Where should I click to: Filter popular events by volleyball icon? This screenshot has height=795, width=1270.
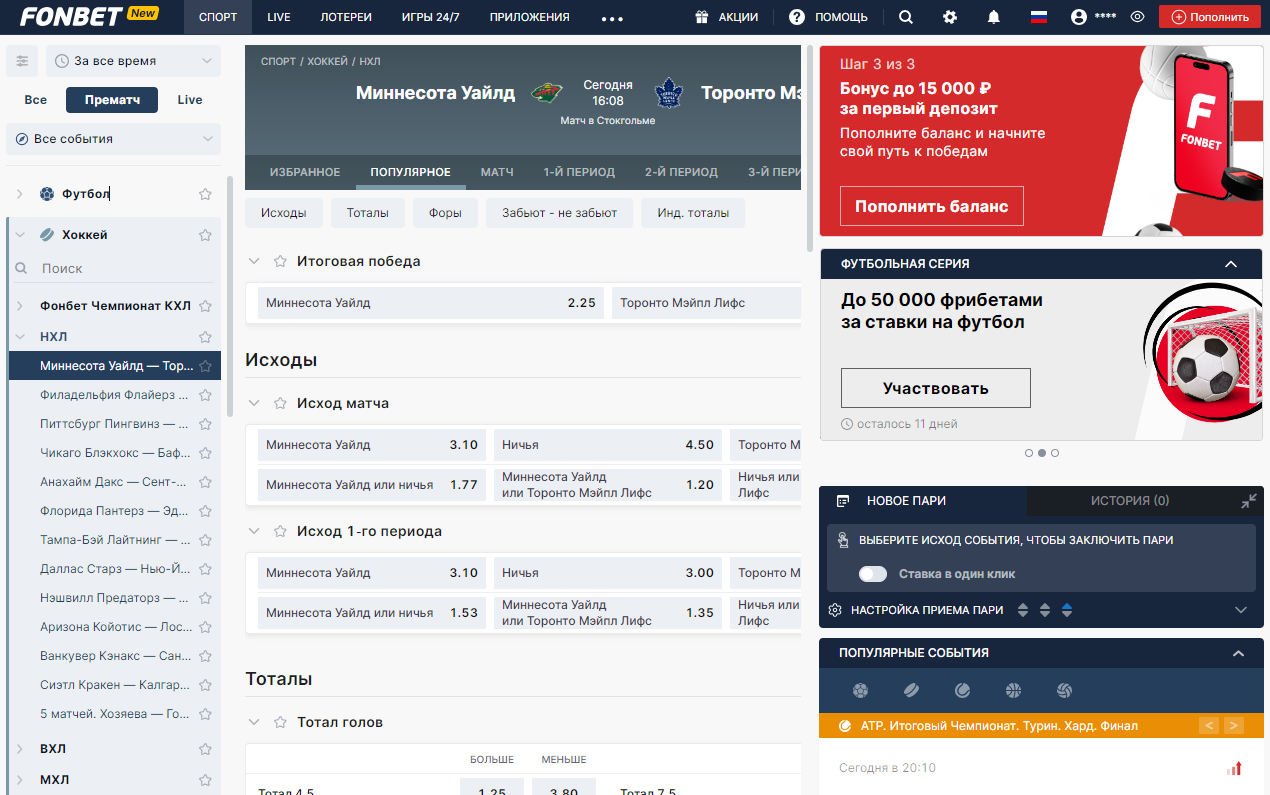1064,690
